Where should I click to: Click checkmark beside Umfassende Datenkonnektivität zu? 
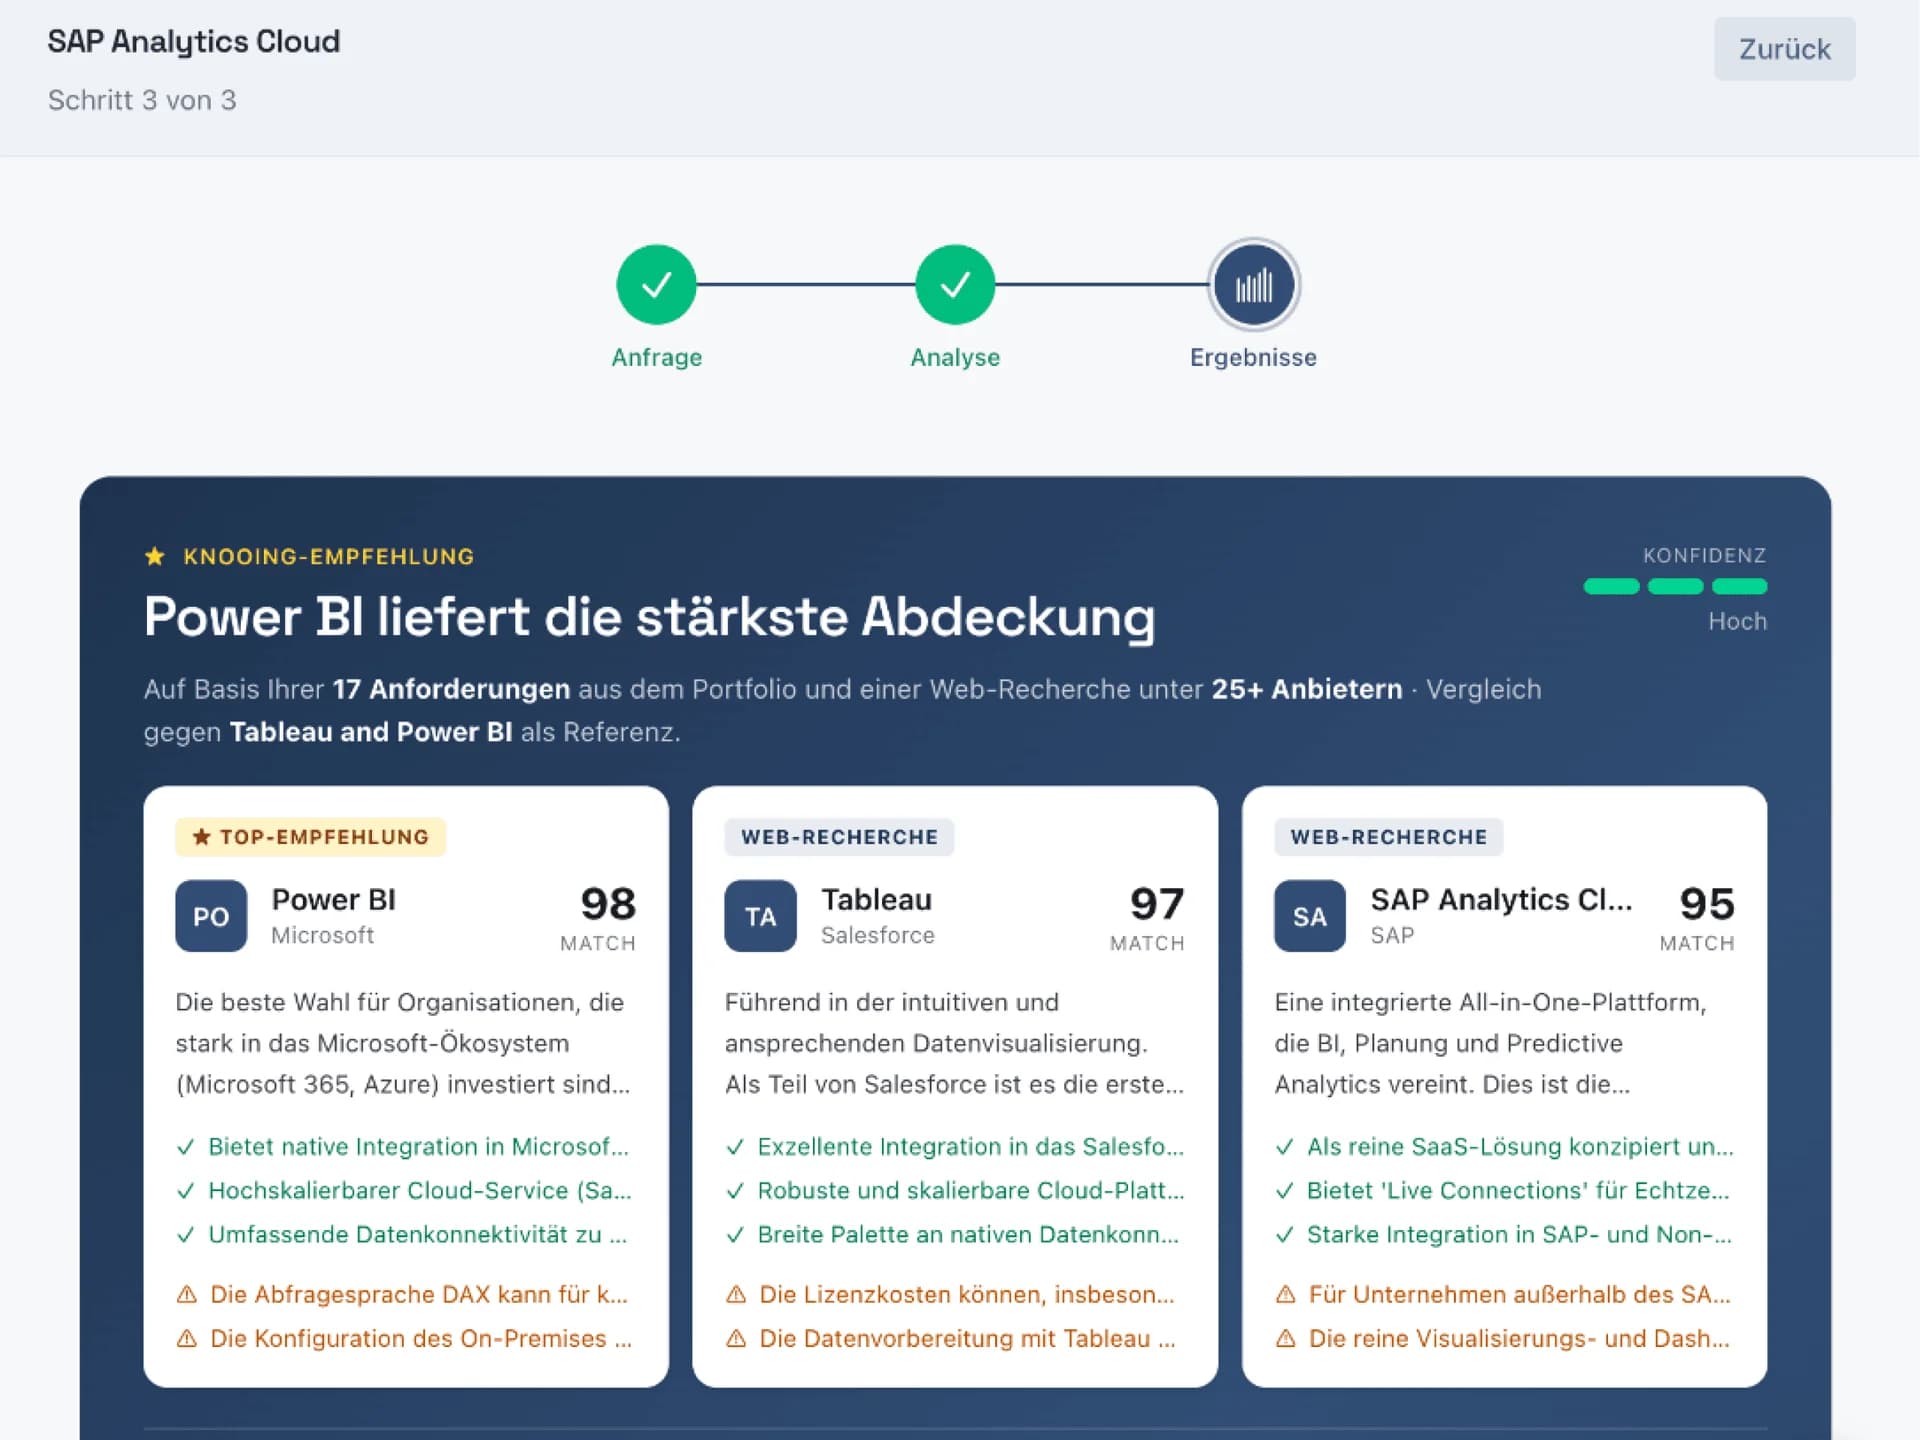[185, 1235]
